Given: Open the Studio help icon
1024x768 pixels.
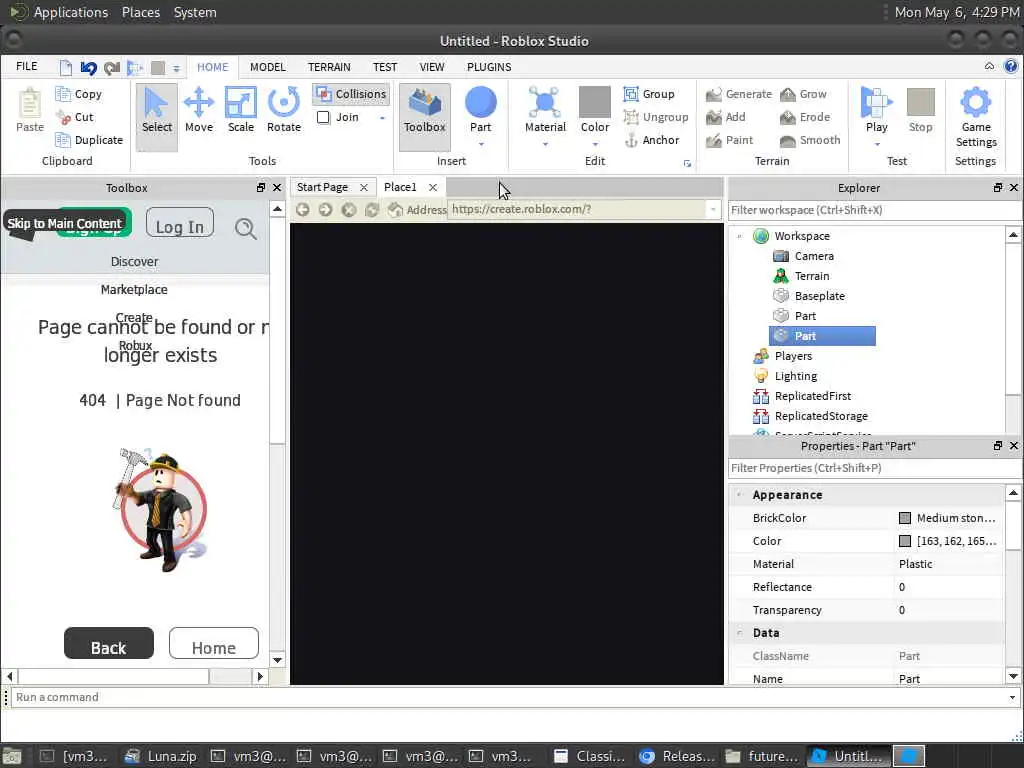Looking at the screenshot, I should tap(1010, 66).
